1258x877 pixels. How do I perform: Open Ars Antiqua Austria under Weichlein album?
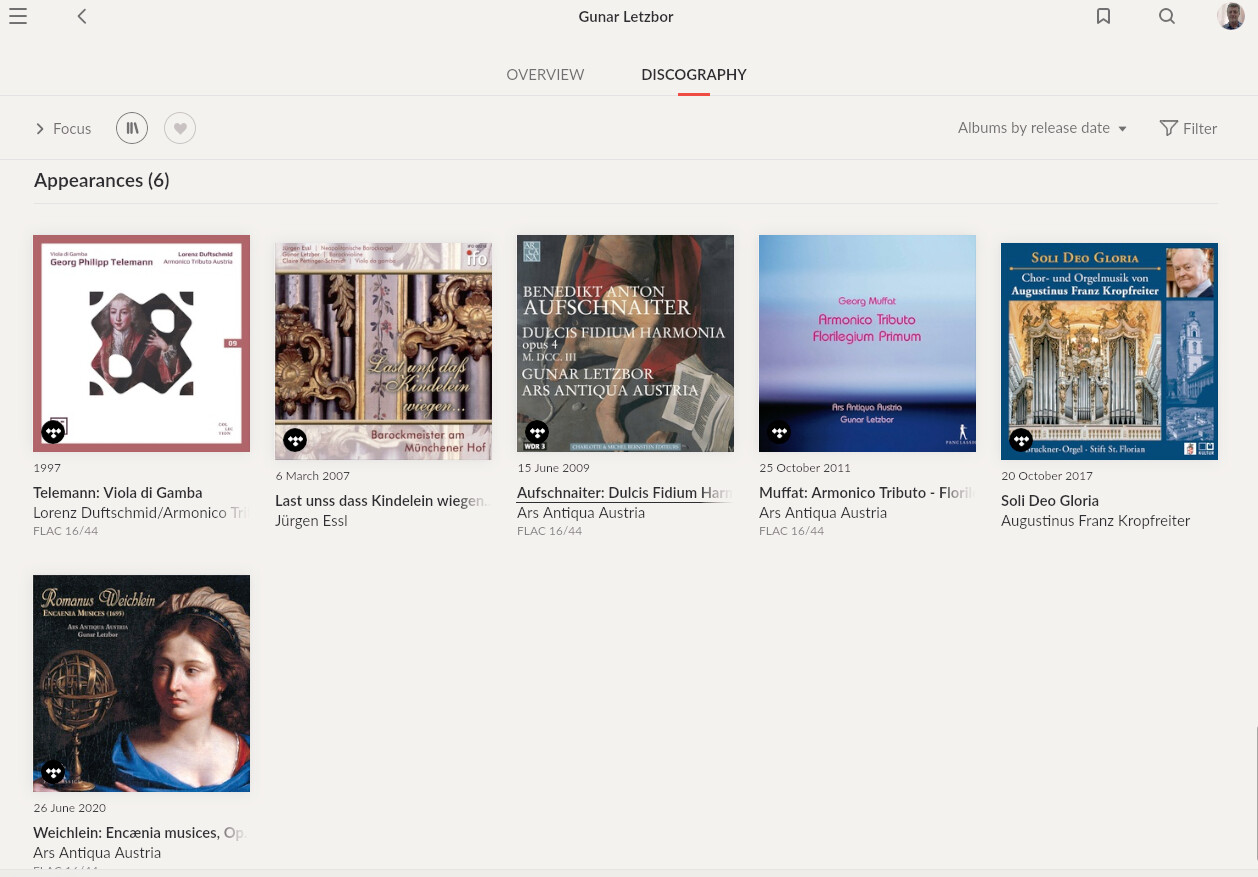pos(97,853)
